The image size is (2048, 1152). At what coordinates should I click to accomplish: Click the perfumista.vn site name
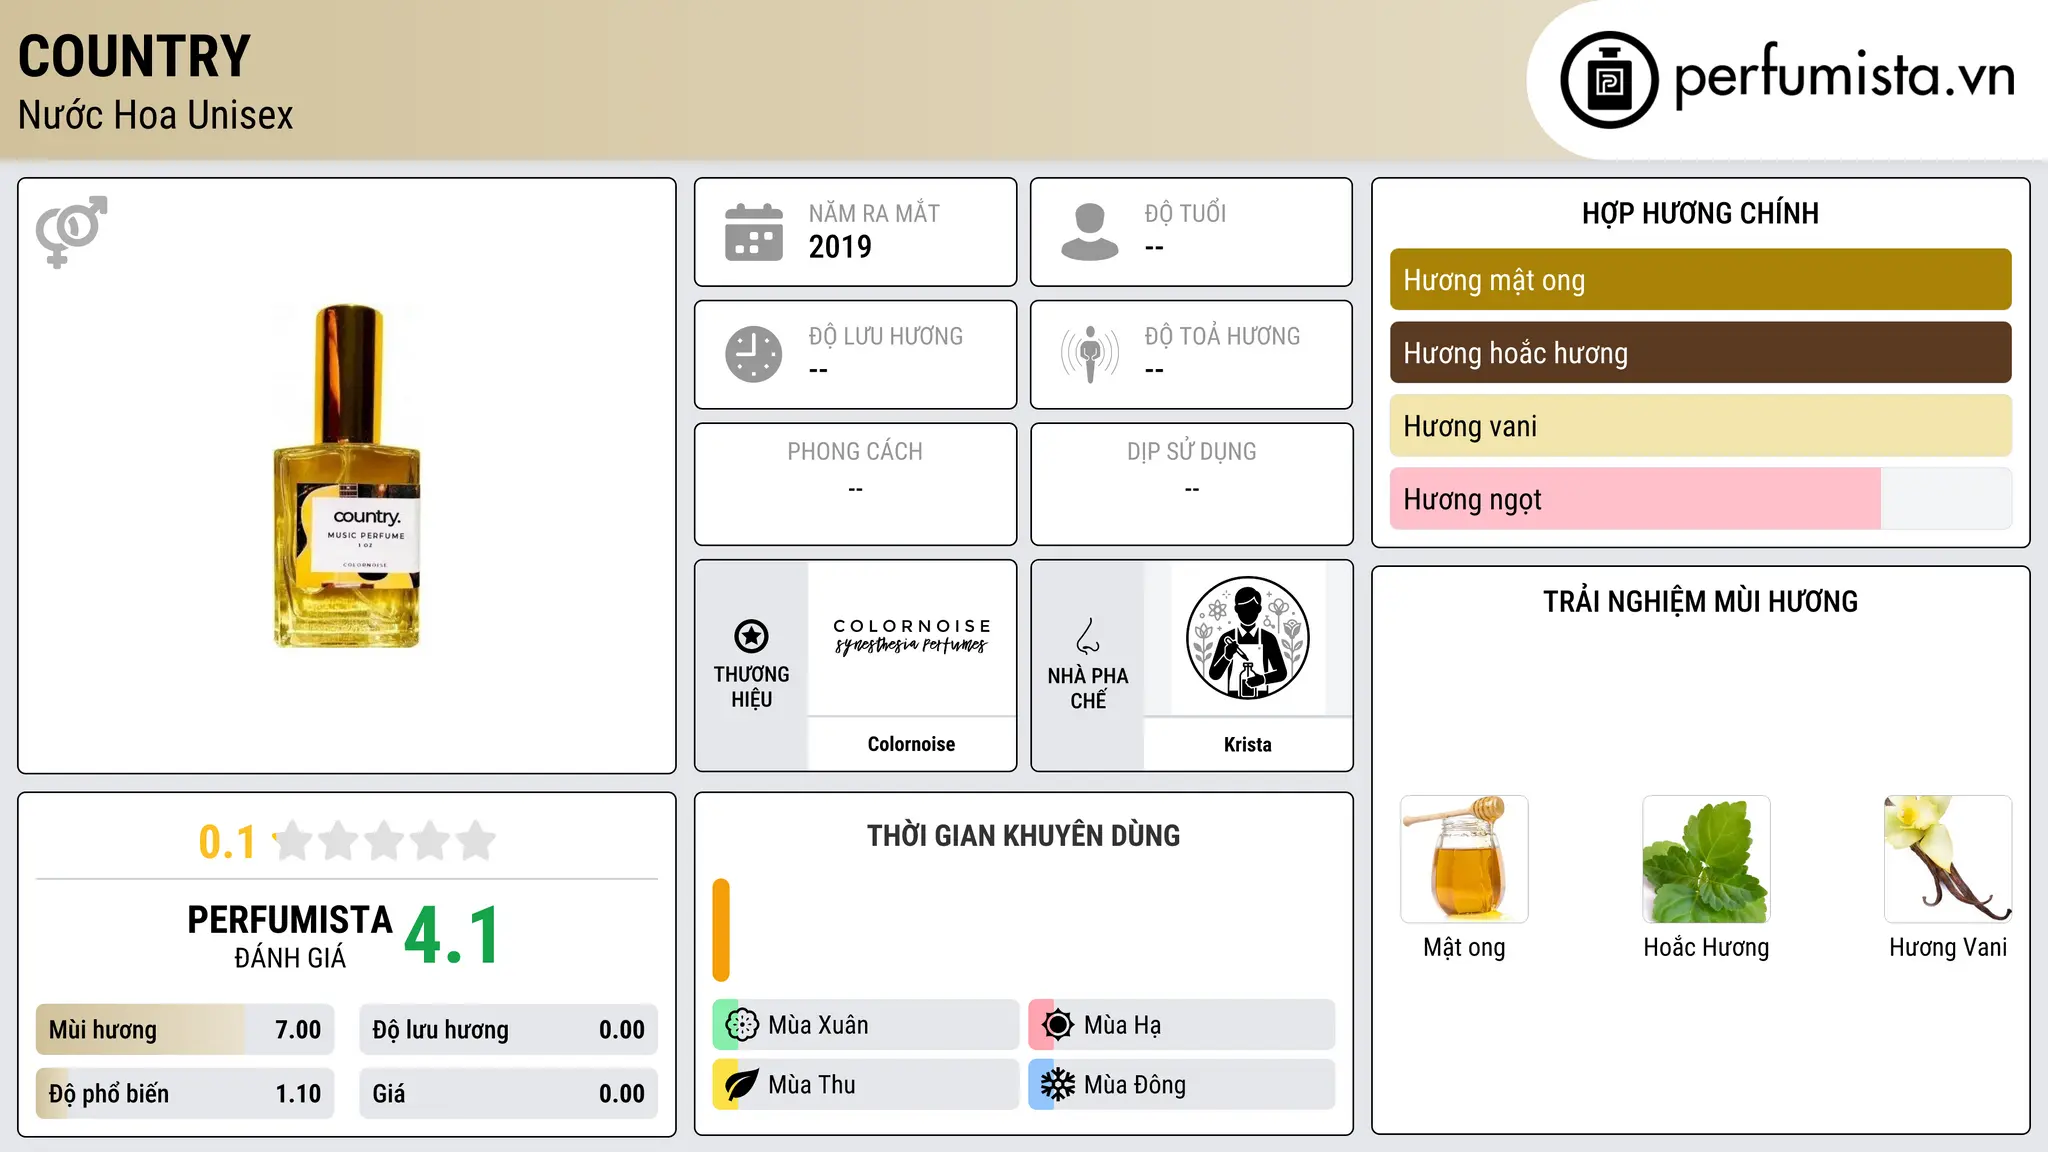tap(1844, 77)
